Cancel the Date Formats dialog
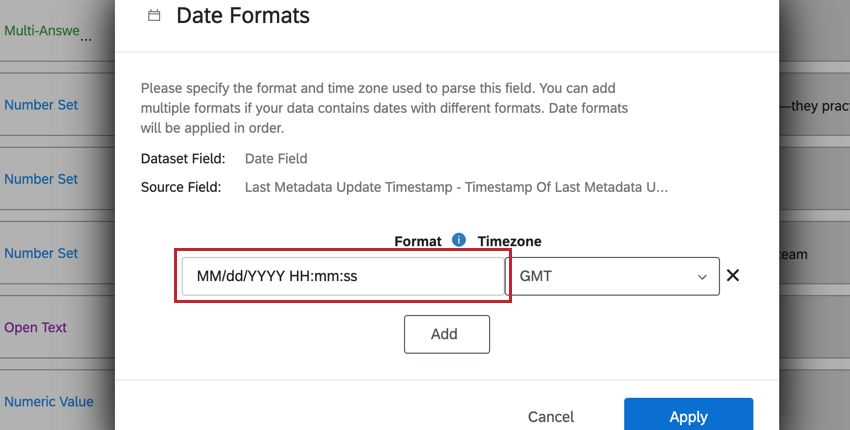 click(x=551, y=416)
